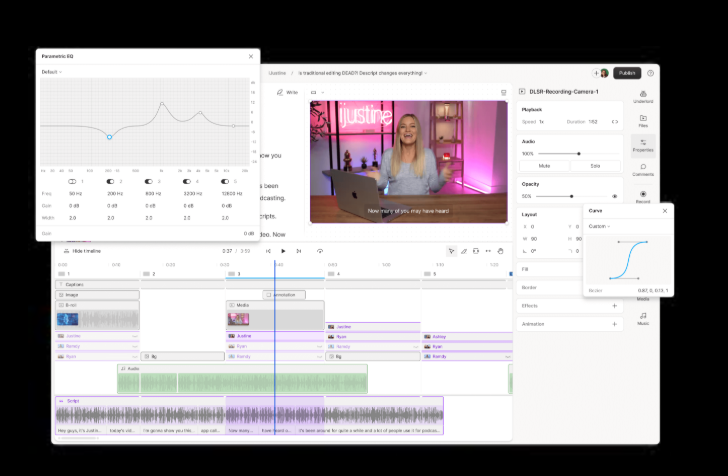This screenshot has height=476, width=728.
Task: Open the Files sidebar panel
Action: pos(643,121)
